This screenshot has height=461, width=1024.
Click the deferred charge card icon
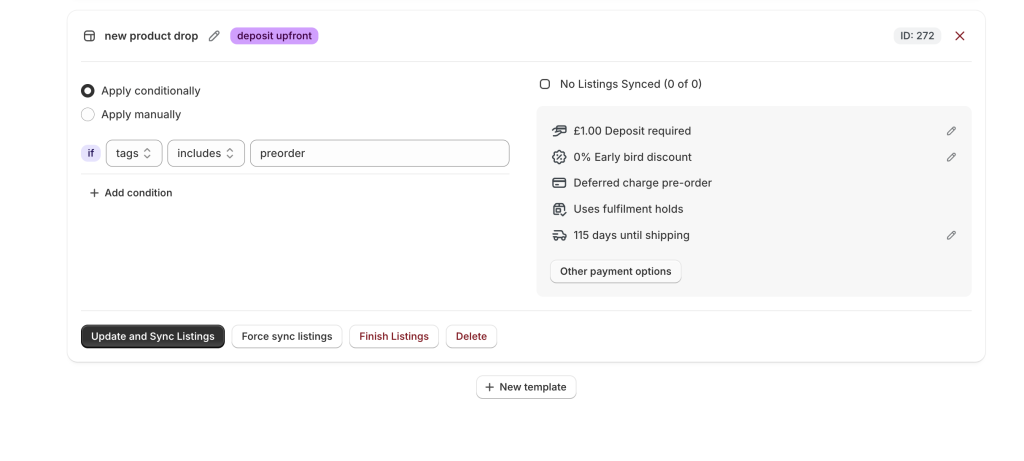coord(559,183)
